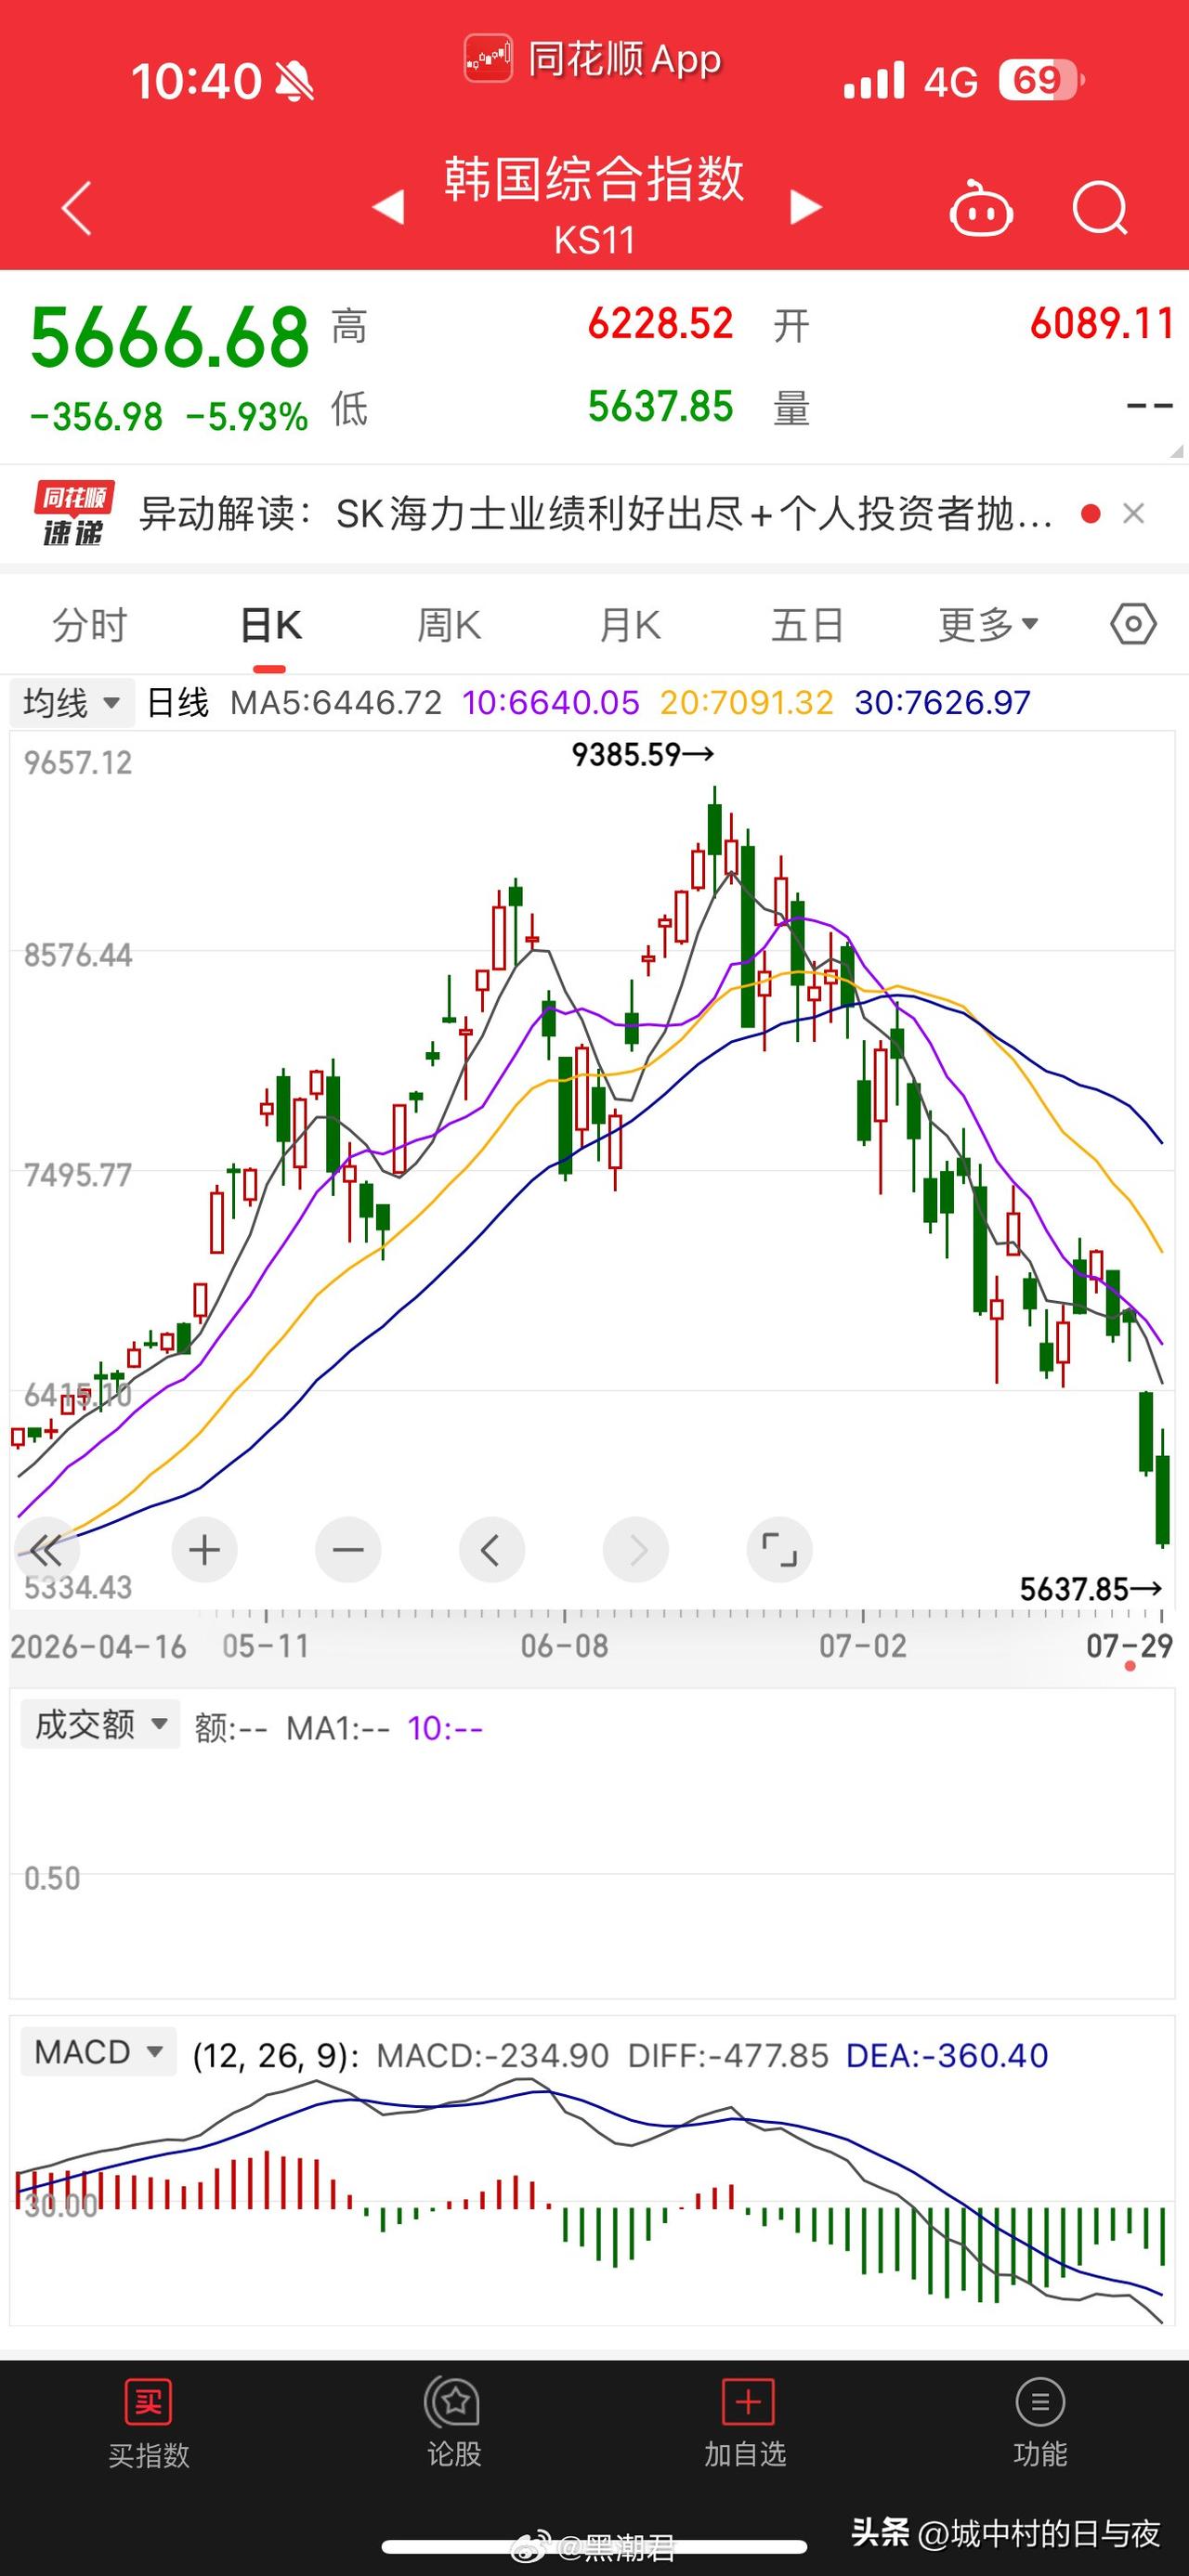The image size is (1189, 2576).
Task: Open the 均线 indicator dropdown
Action: pos(72,702)
